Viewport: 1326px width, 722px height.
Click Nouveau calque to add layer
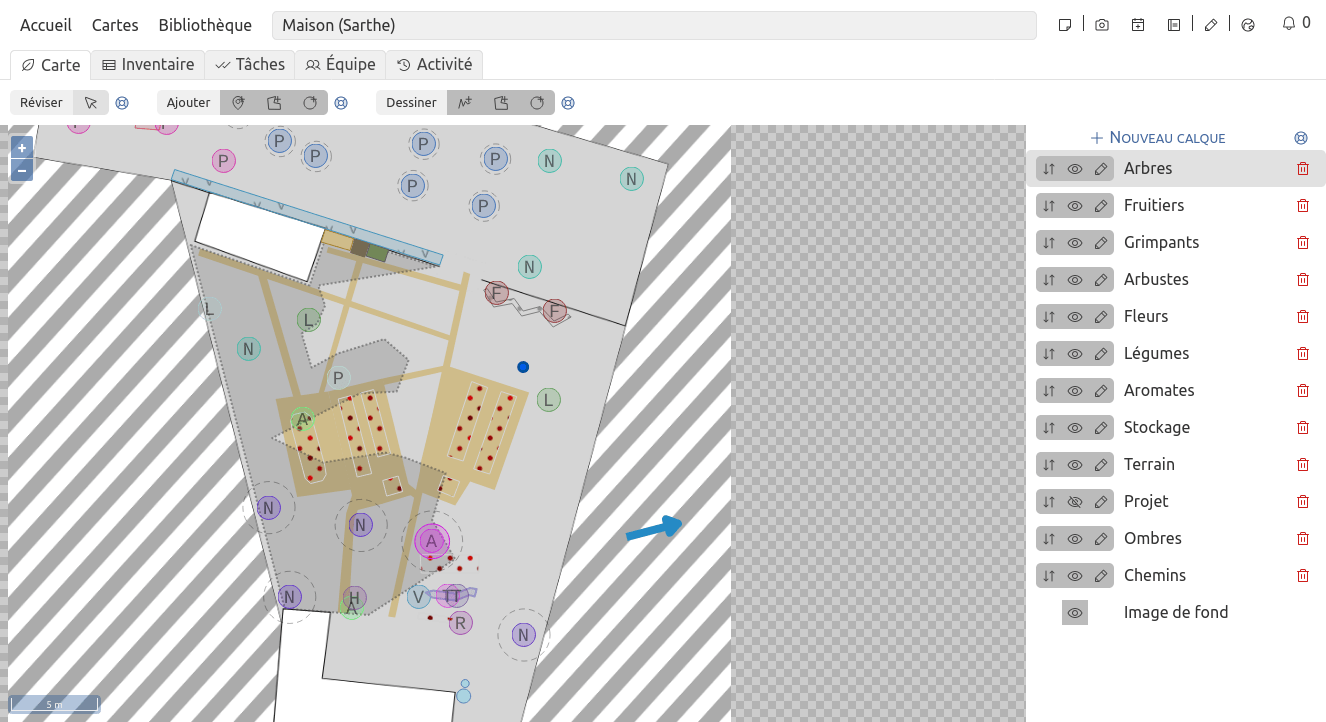1158,138
